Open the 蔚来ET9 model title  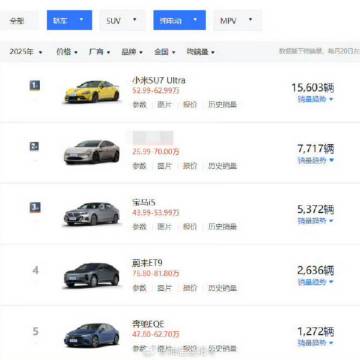click(147, 263)
